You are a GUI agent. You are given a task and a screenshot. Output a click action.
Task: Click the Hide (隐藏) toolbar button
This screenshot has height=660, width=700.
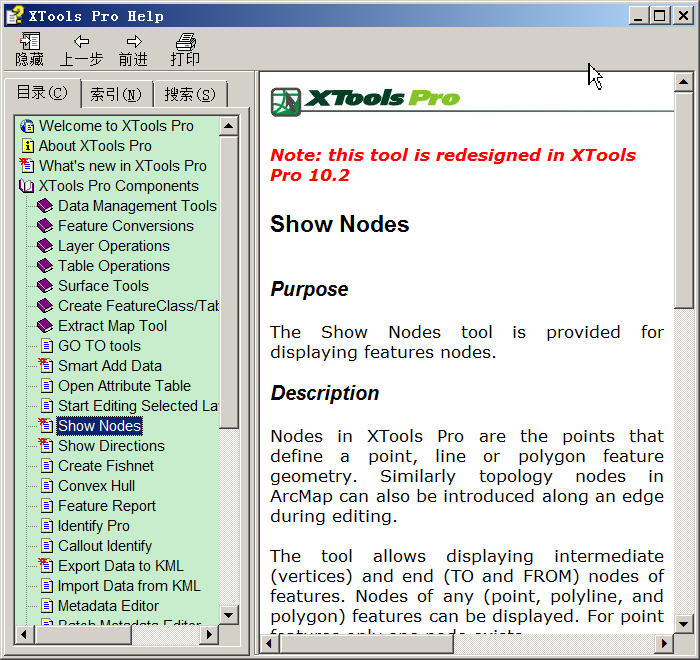click(x=29, y=50)
